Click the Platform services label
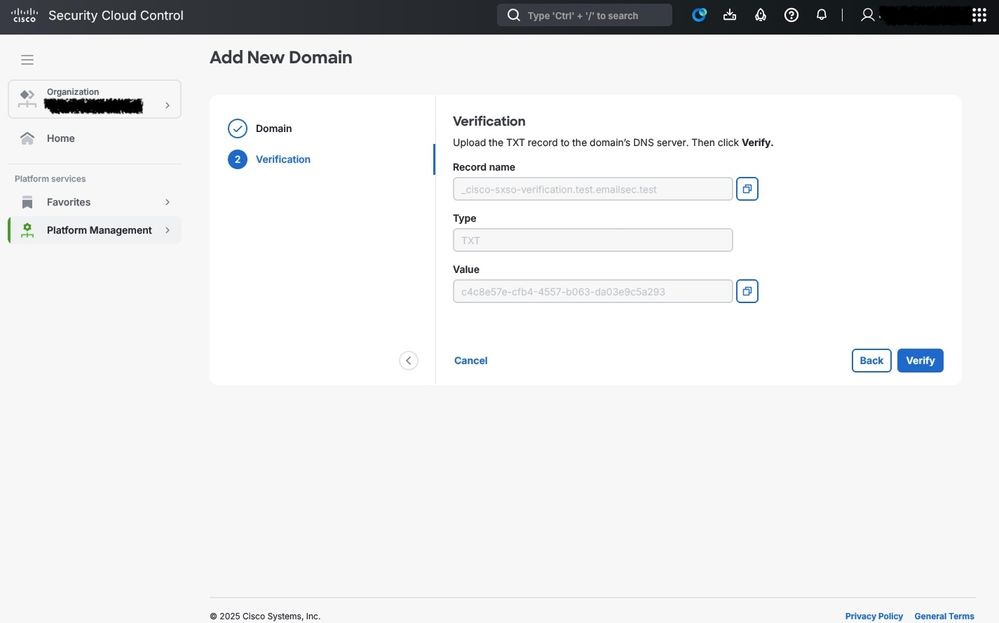 [x=50, y=179]
